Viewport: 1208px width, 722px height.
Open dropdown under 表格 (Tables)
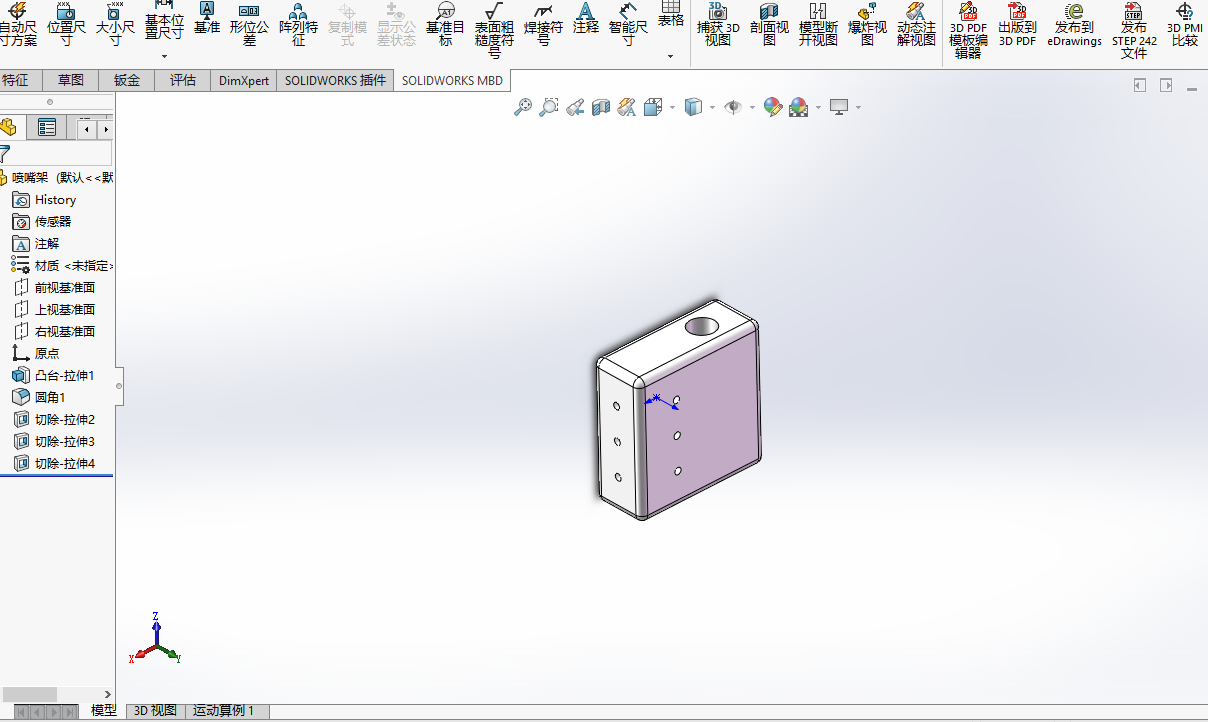pyautogui.click(x=671, y=56)
